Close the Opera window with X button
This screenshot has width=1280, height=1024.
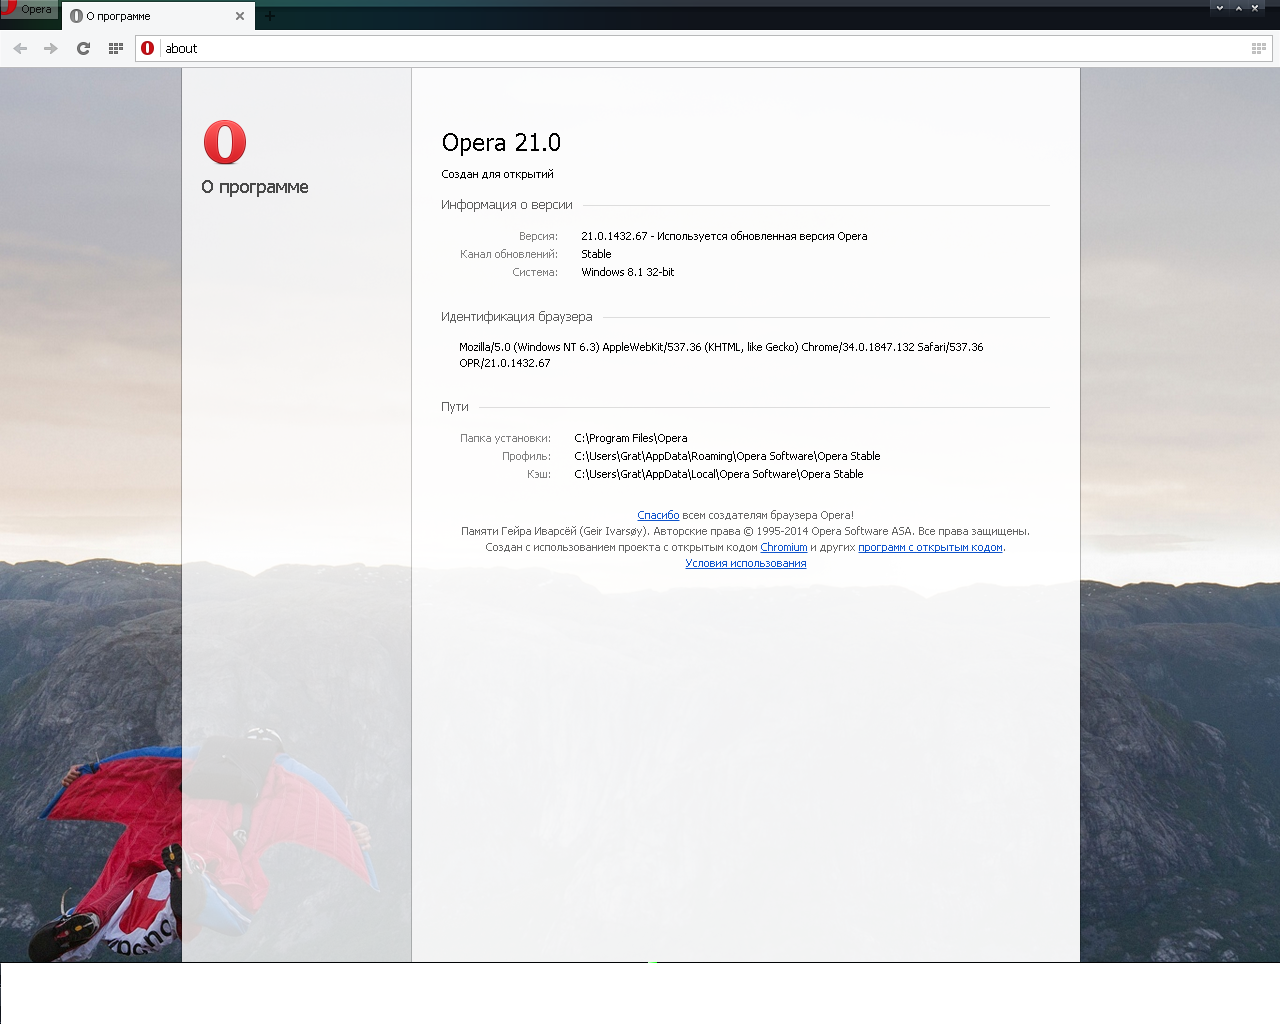pyautogui.click(x=1255, y=8)
